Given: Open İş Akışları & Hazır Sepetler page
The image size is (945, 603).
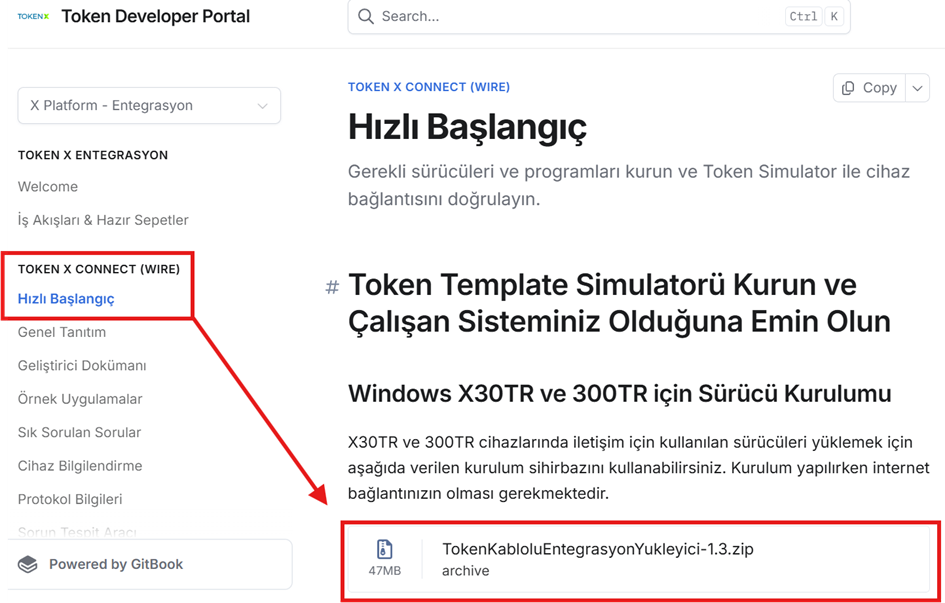Looking at the screenshot, I should [103, 220].
